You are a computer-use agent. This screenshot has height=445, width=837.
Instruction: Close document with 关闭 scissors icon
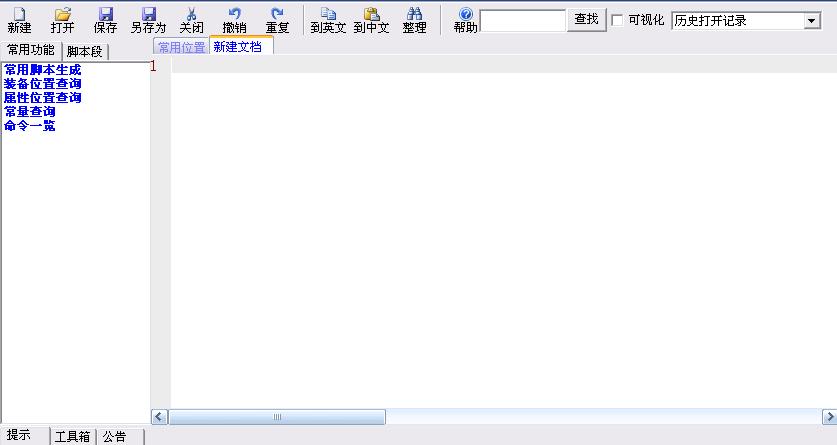(191, 20)
